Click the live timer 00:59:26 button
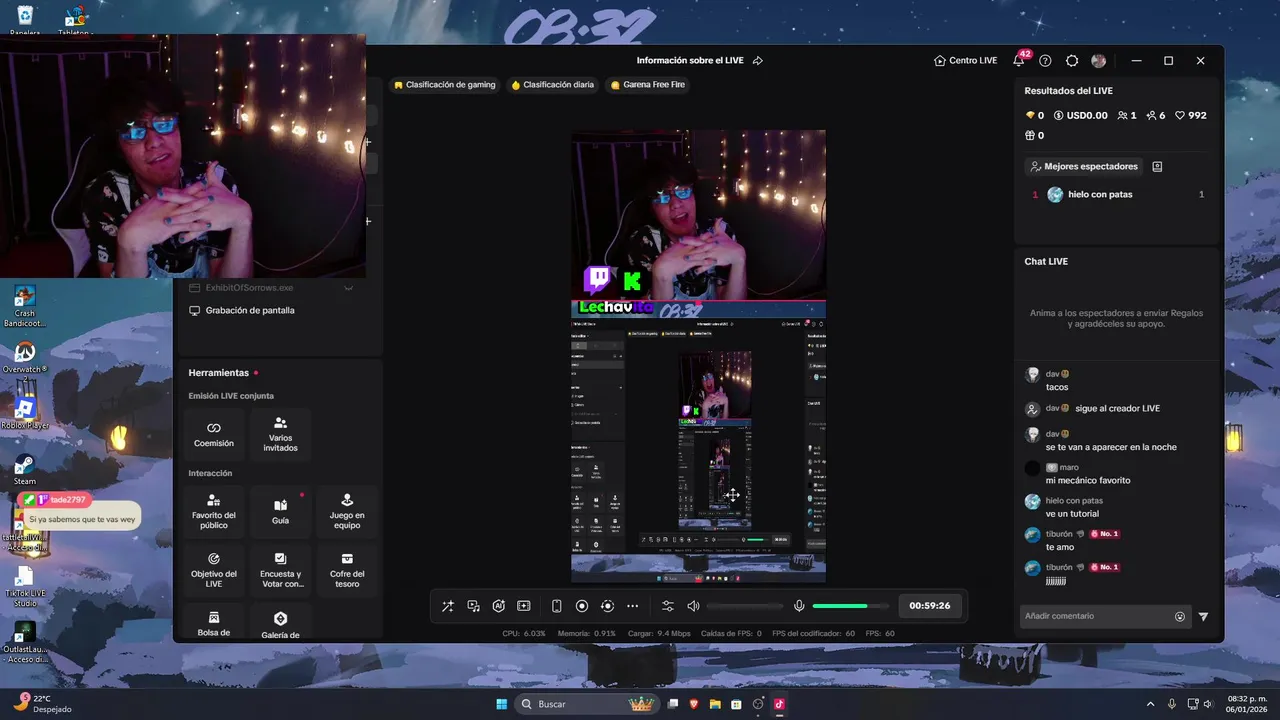The height and width of the screenshot is (720, 1280). pyautogui.click(x=929, y=606)
